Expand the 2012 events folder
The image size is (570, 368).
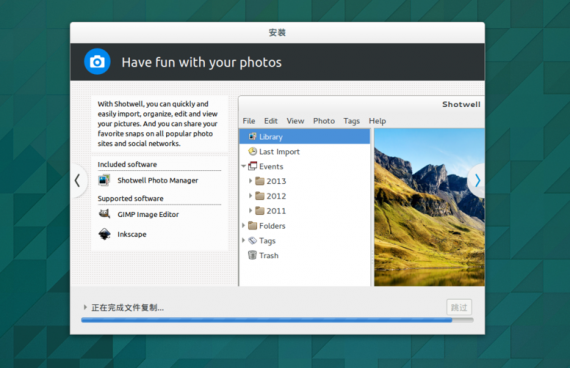[250, 196]
